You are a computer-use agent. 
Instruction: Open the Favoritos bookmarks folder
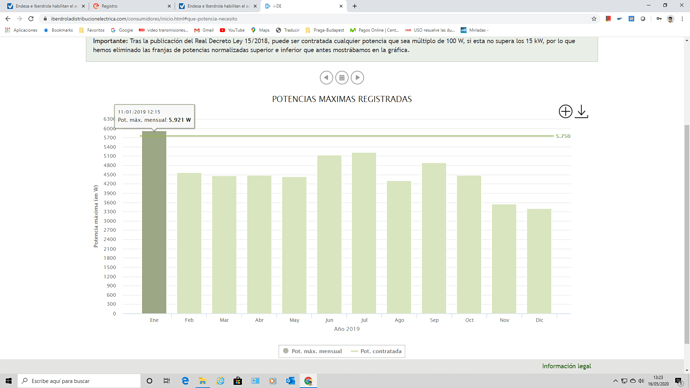coord(92,30)
